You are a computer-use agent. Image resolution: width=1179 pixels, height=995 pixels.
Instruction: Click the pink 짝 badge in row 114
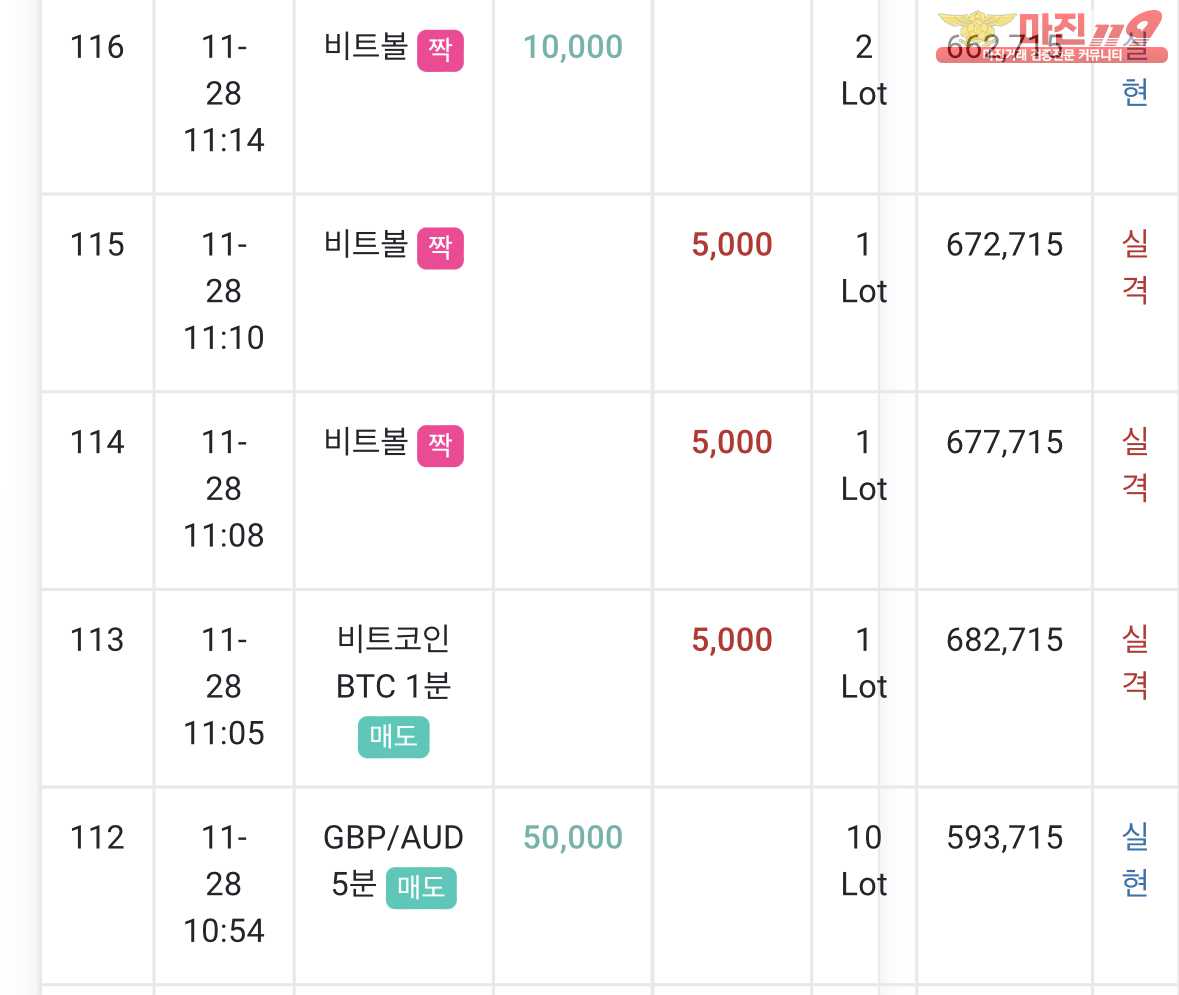pos(440,445)
